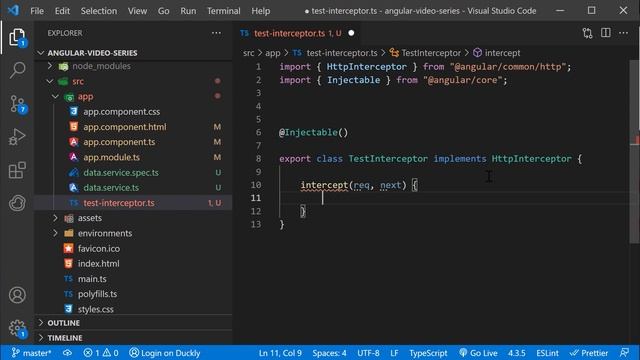Open main.ts file

coord(92,279)
